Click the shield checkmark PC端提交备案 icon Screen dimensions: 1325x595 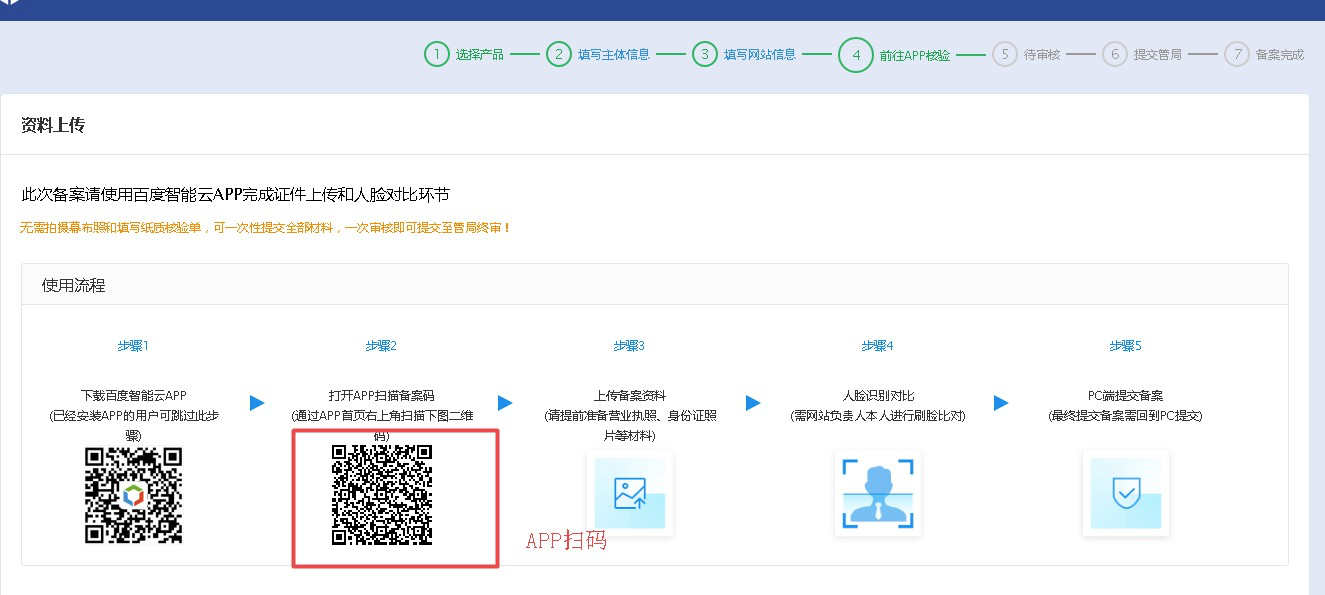[x=1126, y=493]
